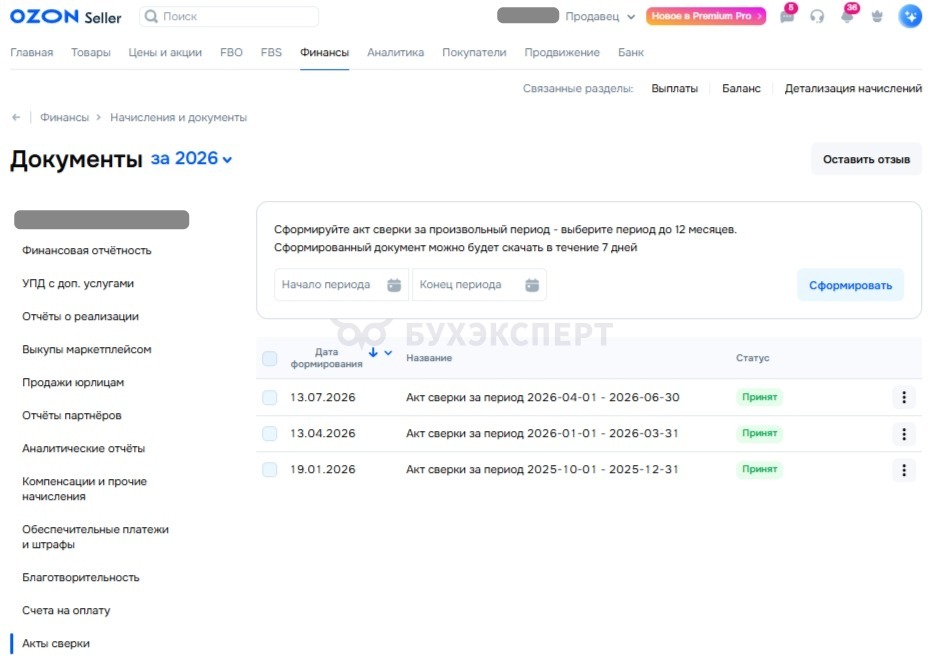Open support headset icon in header

[817, 16]
